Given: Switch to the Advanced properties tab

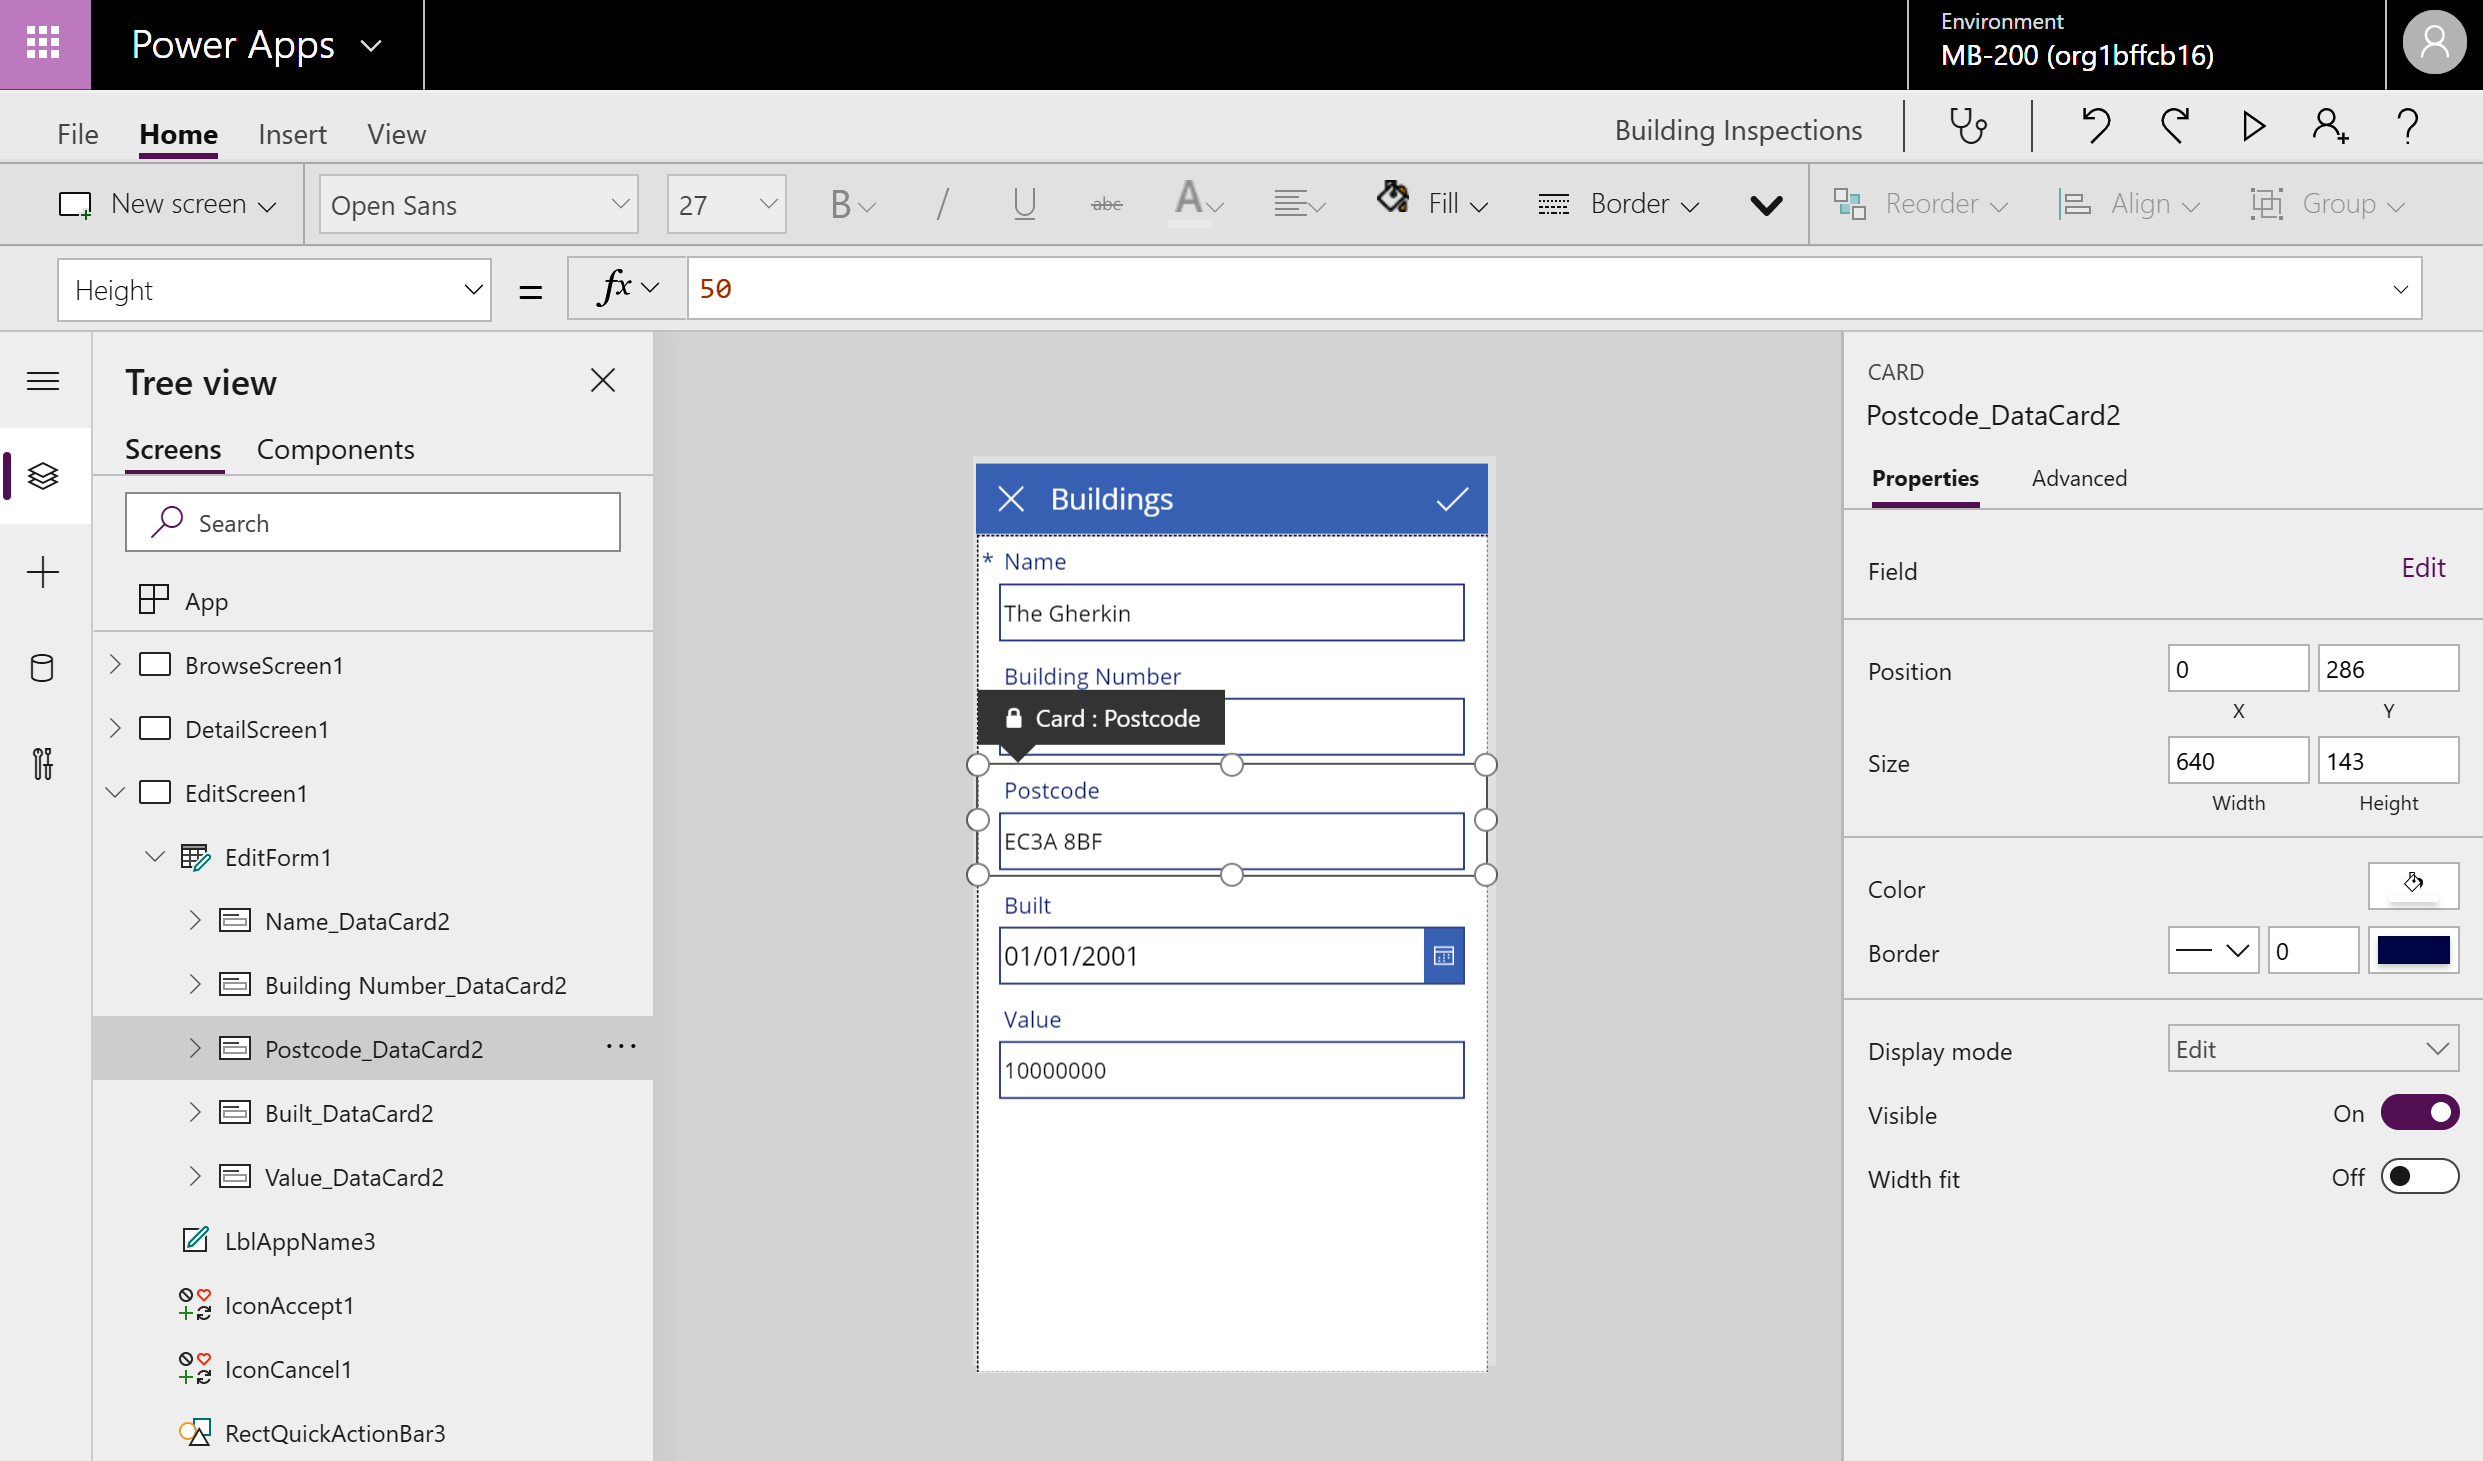Looking at the screenshot, I should click(x=2079, y=478).
